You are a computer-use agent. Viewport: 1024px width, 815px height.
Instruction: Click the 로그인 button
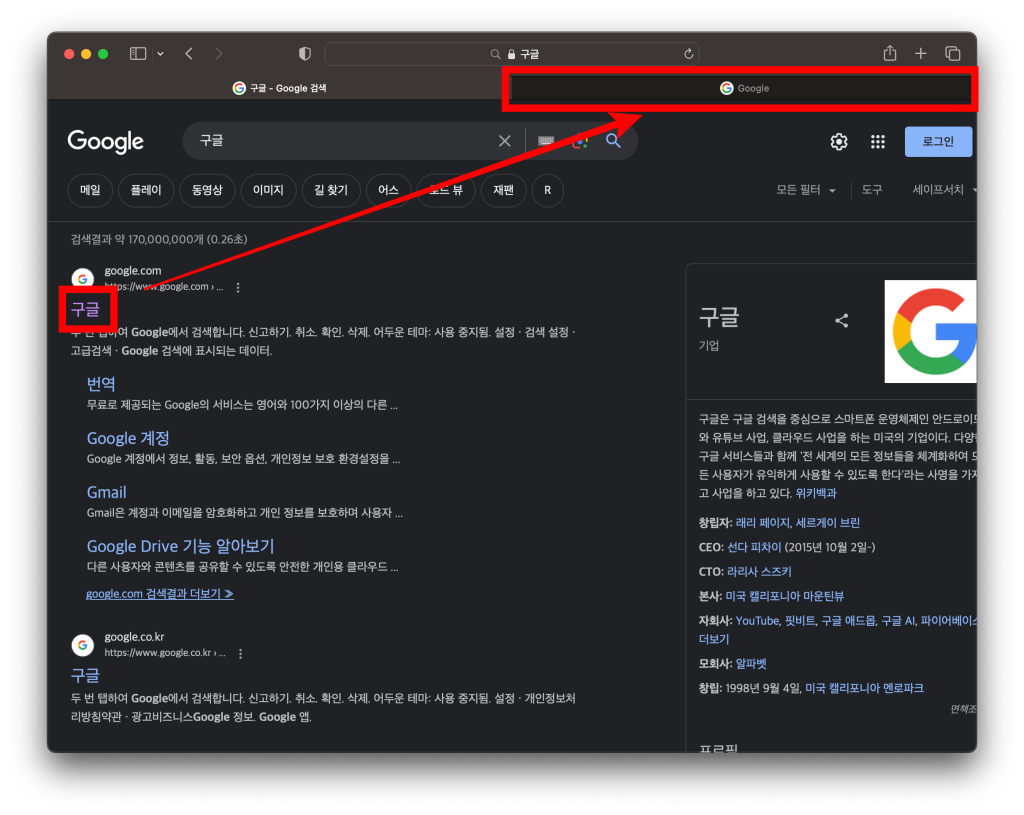[x=938, y=142]
